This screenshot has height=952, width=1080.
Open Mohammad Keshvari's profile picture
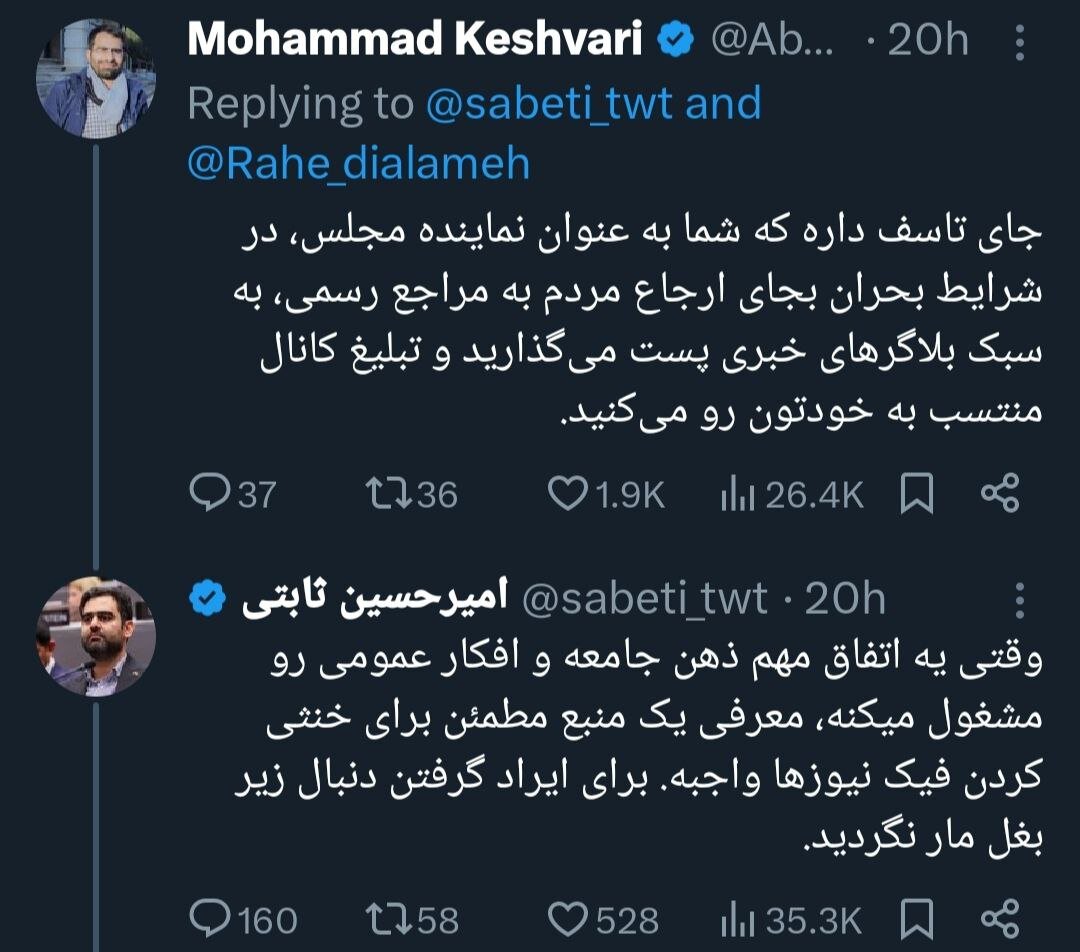pos(96,78)
